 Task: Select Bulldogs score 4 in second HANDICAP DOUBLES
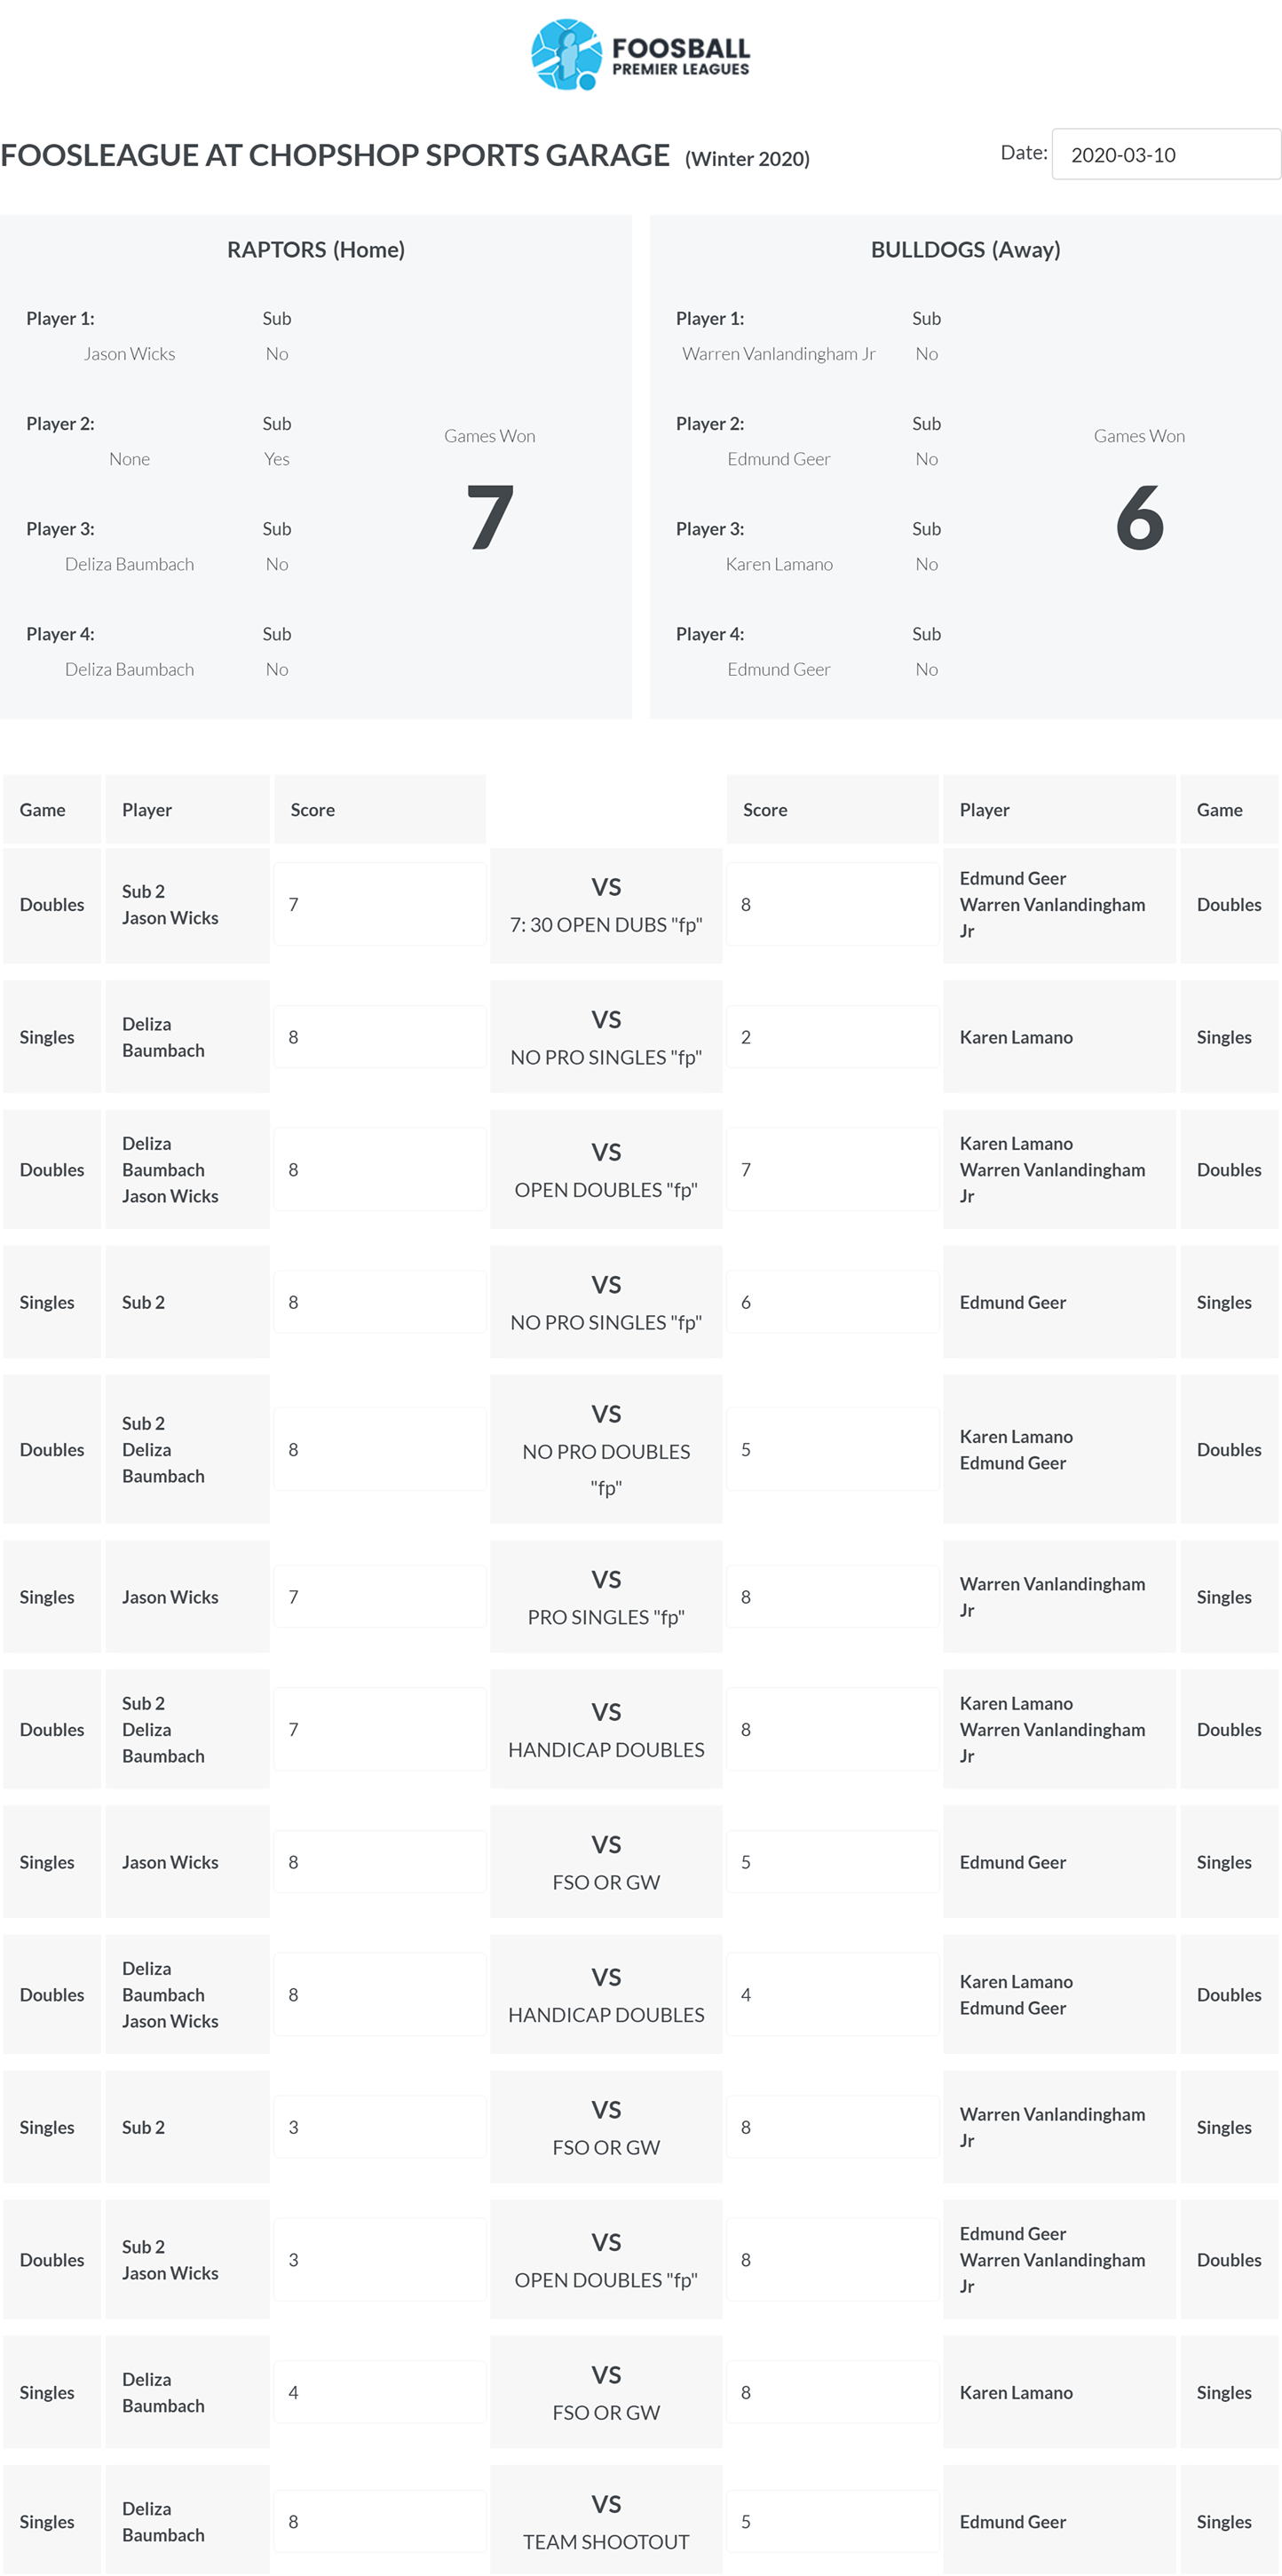[x=832, y=1994]
